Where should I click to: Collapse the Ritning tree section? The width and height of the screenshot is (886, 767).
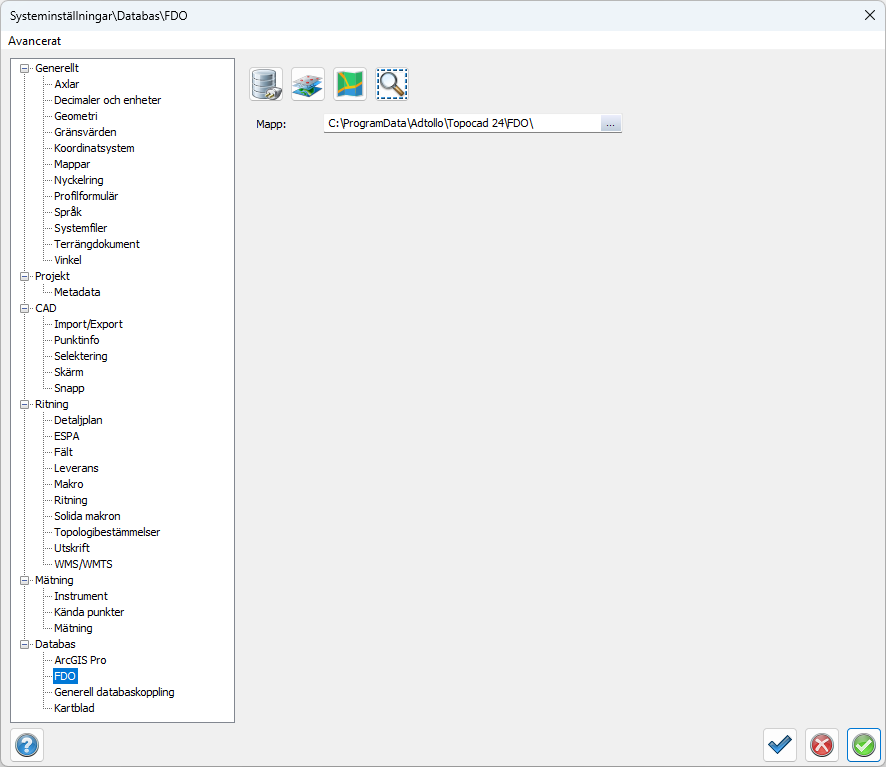[25, 404]
